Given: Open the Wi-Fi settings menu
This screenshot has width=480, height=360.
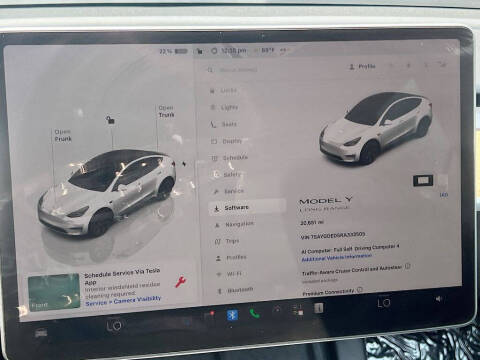Looking at the screenshot, I should click(229, 274).
